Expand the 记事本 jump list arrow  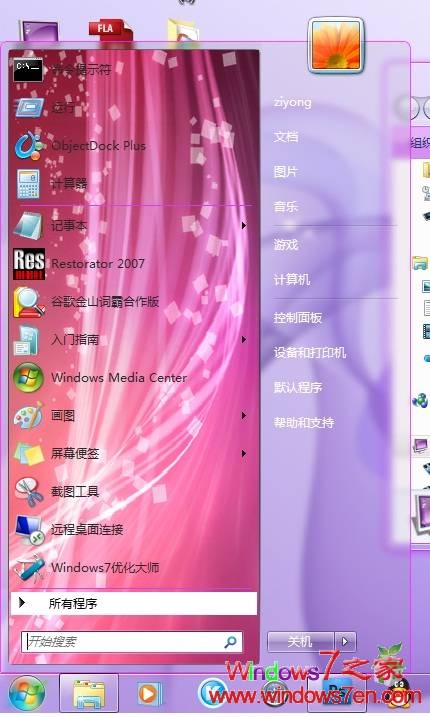[x=244, y=225]
